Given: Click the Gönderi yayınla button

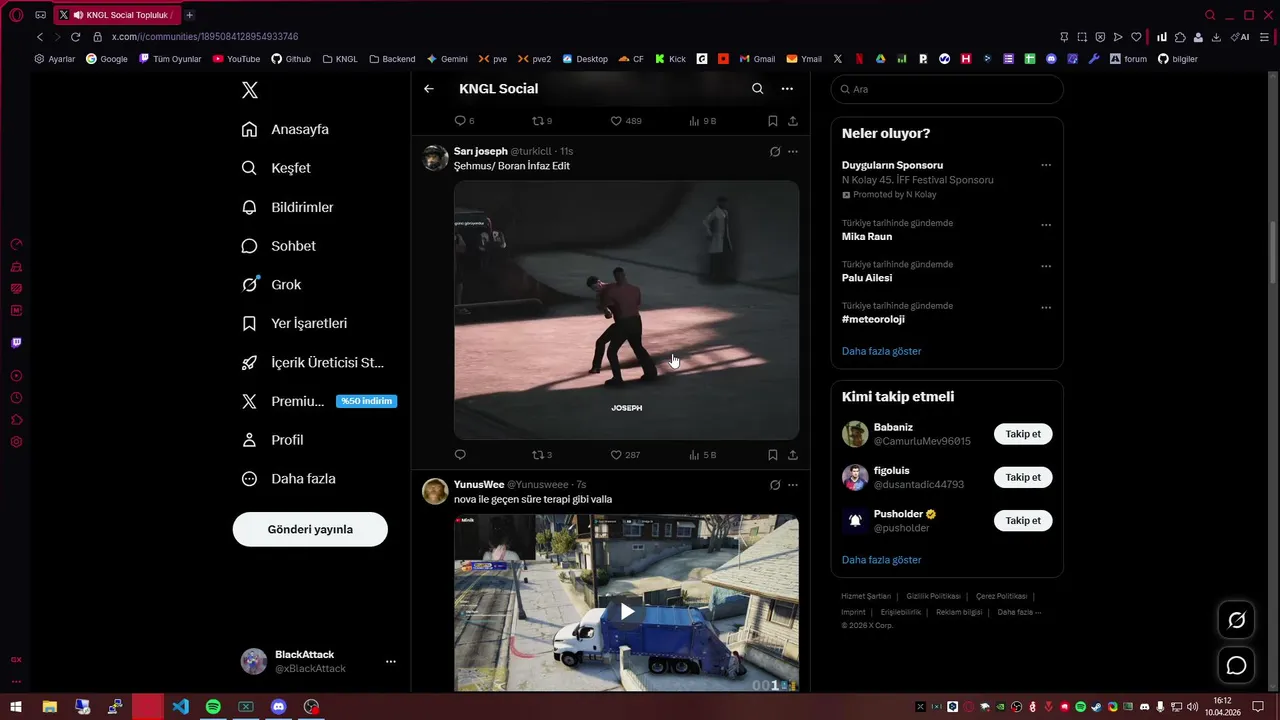Looking at the screenshot, I should point(310,529).
